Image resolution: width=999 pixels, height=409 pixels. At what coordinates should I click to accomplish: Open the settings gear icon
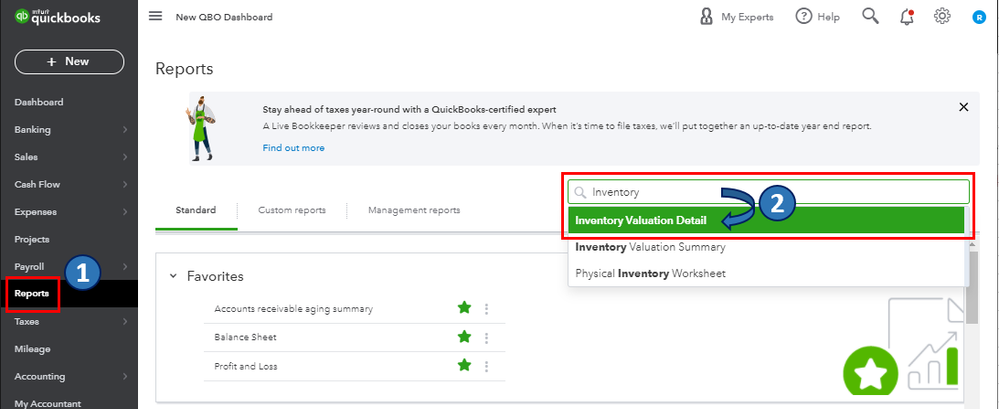941,16
